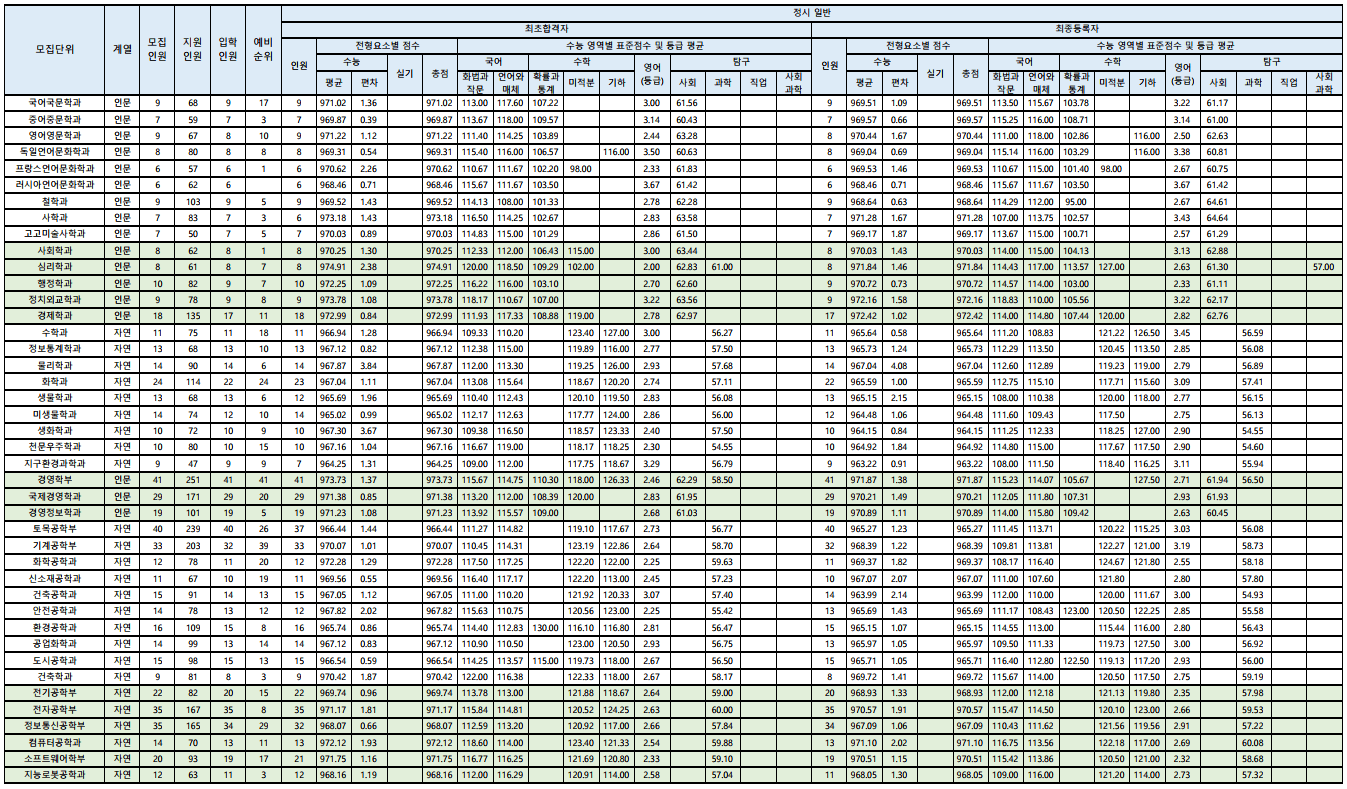1347x789 pixels.
Task: Select the 국제경영학과 row label
Action: [54, 496]
